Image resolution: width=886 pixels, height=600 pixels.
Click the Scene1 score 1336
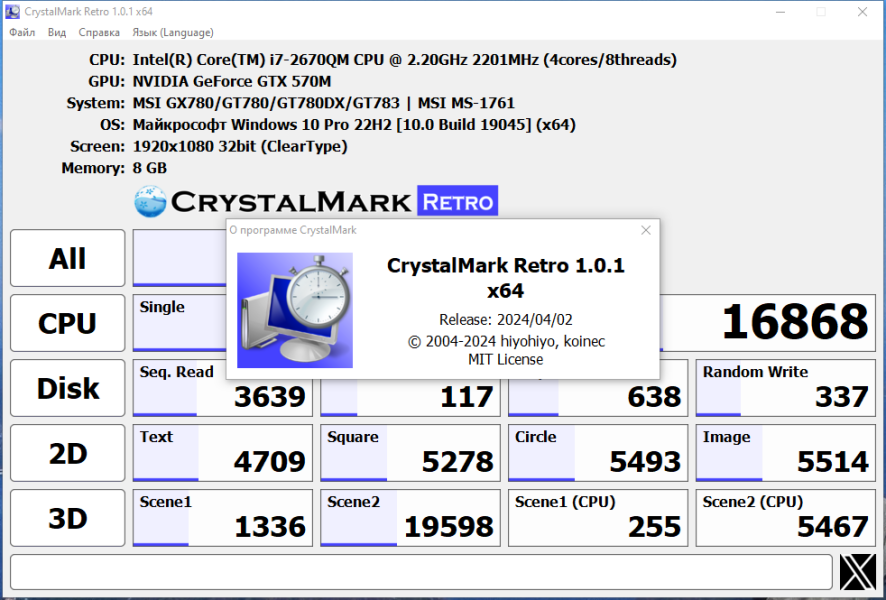(x=223, y=518)
